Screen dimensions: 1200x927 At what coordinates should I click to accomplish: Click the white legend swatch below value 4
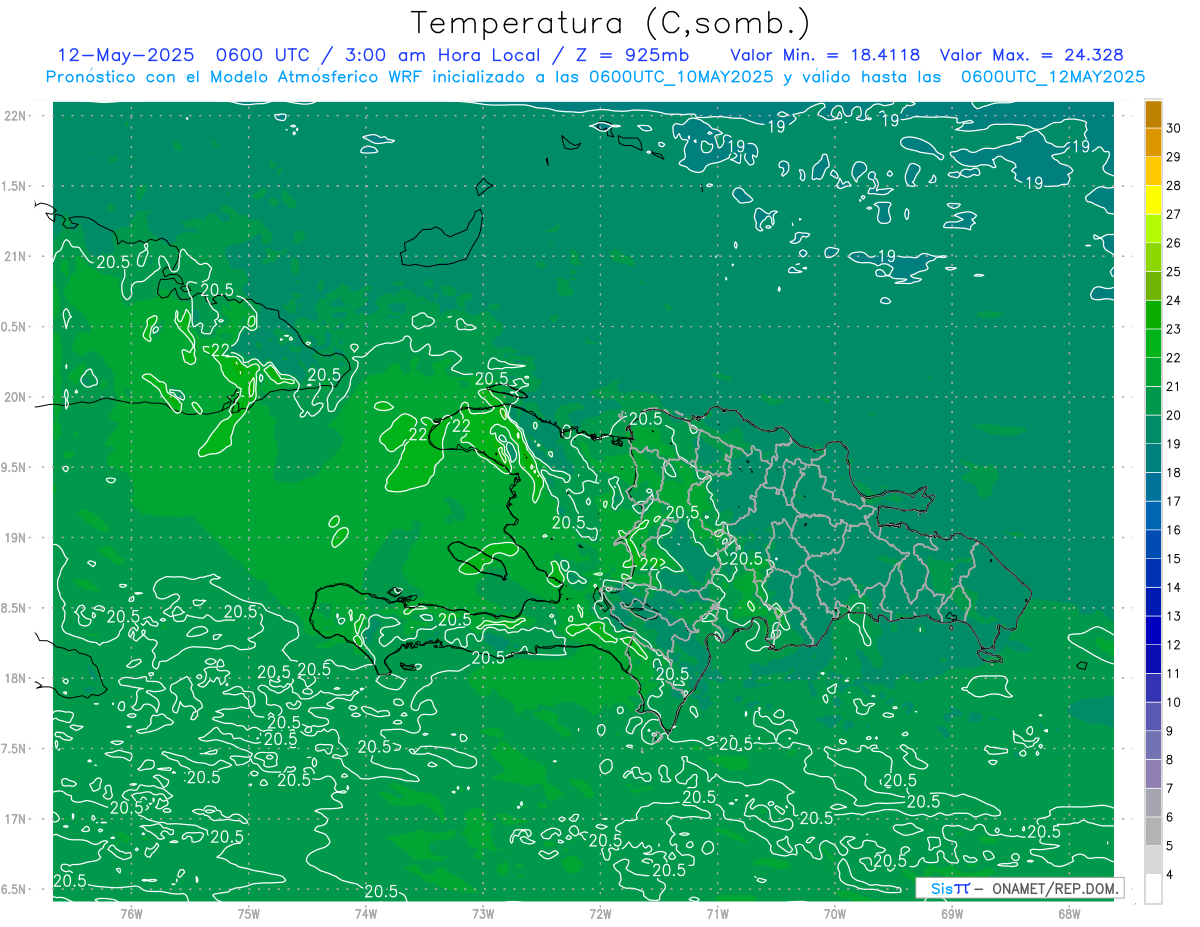(x=1153, y=889)
